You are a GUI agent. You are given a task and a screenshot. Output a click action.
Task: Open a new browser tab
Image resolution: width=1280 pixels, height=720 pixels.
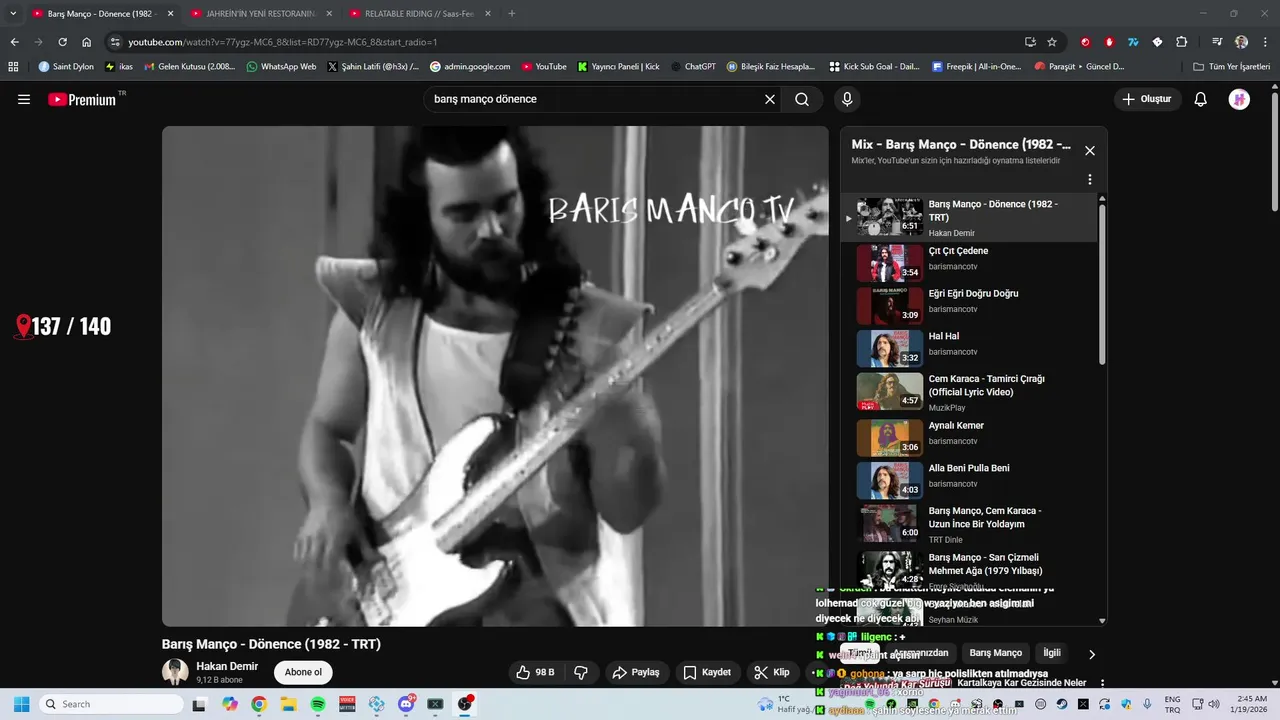tap(512, 14)
